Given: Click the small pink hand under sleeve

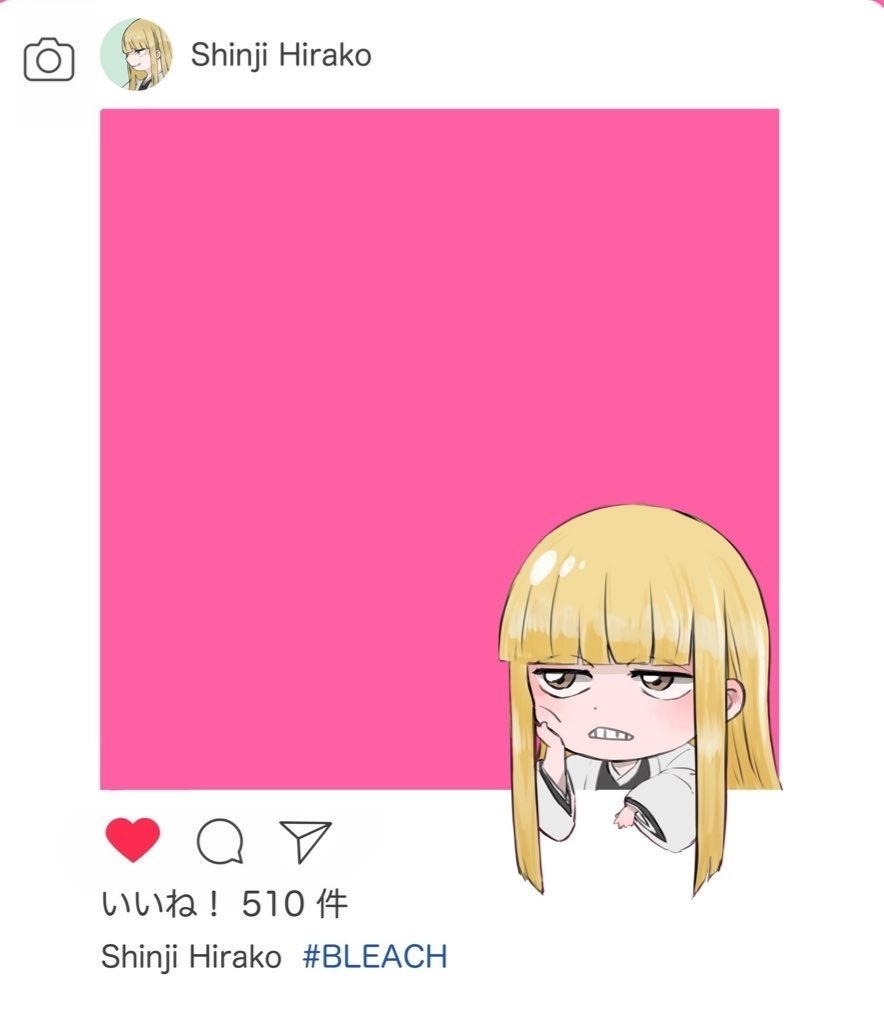Looking at the screenshot, I should 624,816.
